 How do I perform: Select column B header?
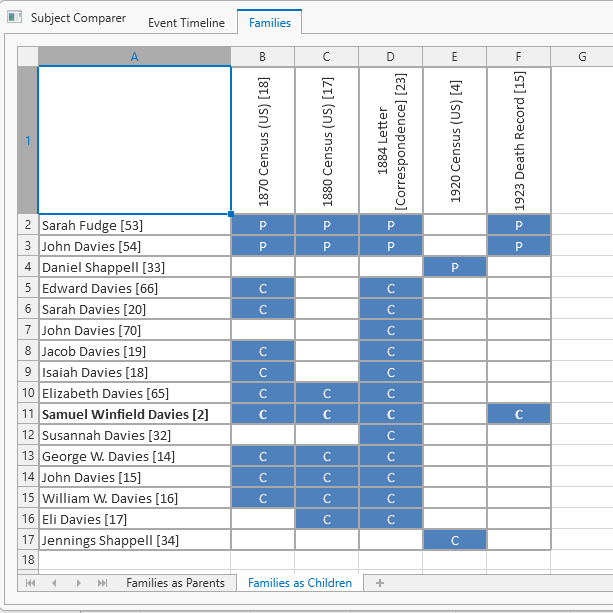(x=262, y=57)
